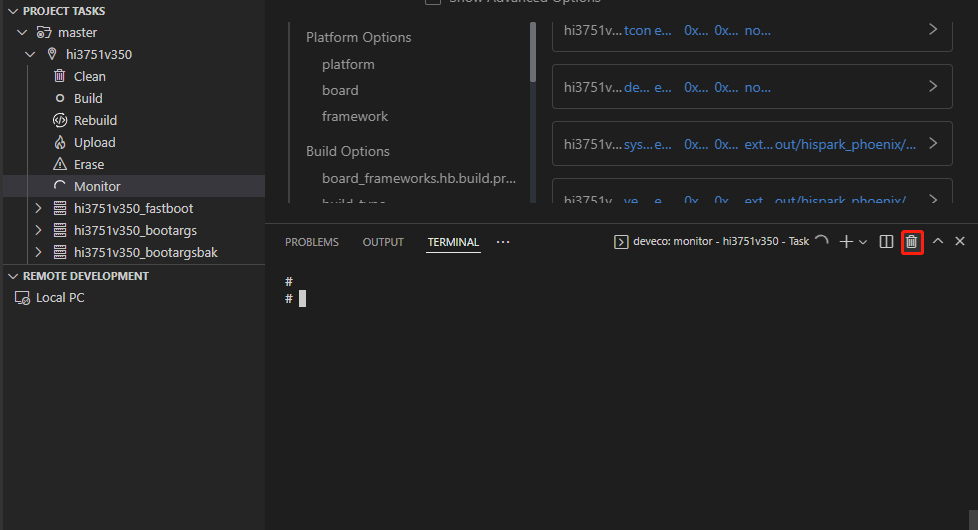Viewport: 978px width, 530px height.
Task: Collapse the REMOTE DEVELOPMENT section
Action: pyautogui.click(x=12, y=276)
